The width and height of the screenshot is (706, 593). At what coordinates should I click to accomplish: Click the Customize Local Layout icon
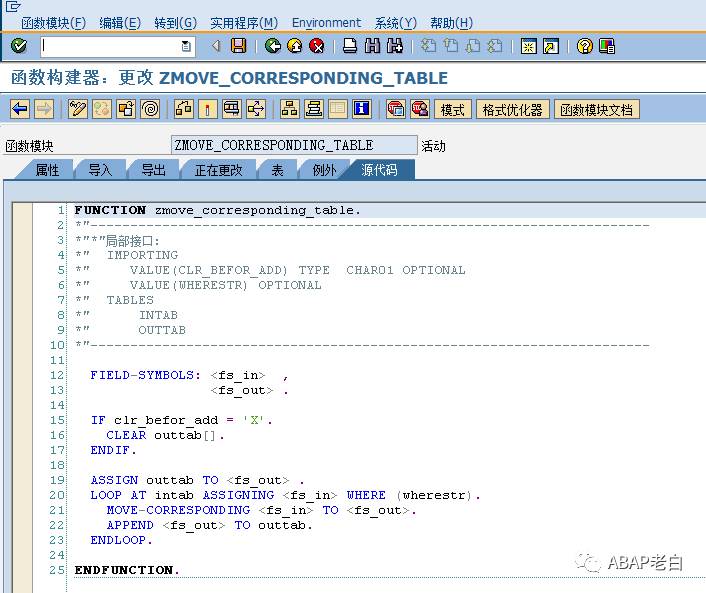(606, 46)
